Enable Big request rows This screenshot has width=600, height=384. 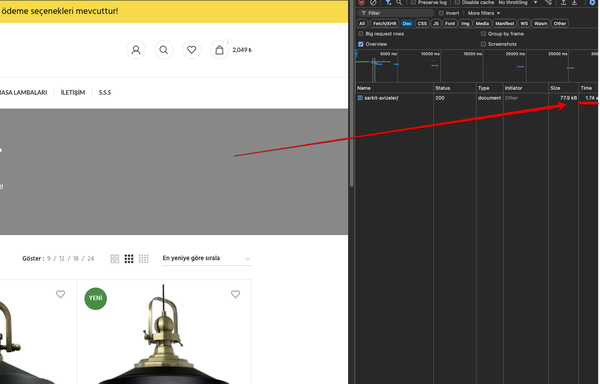pos(360,34)
